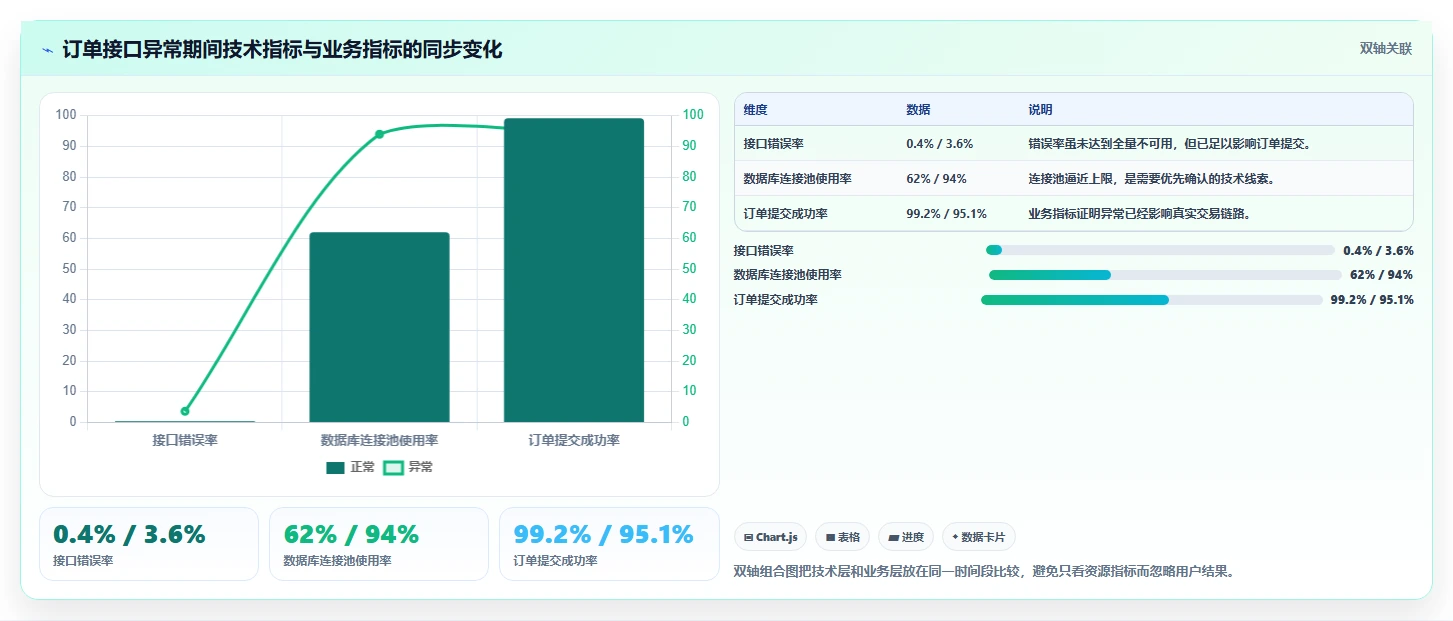1453x621 pixels.
Task: Click the 99.2% / 95.1% data card
Action: coord(609,544)
